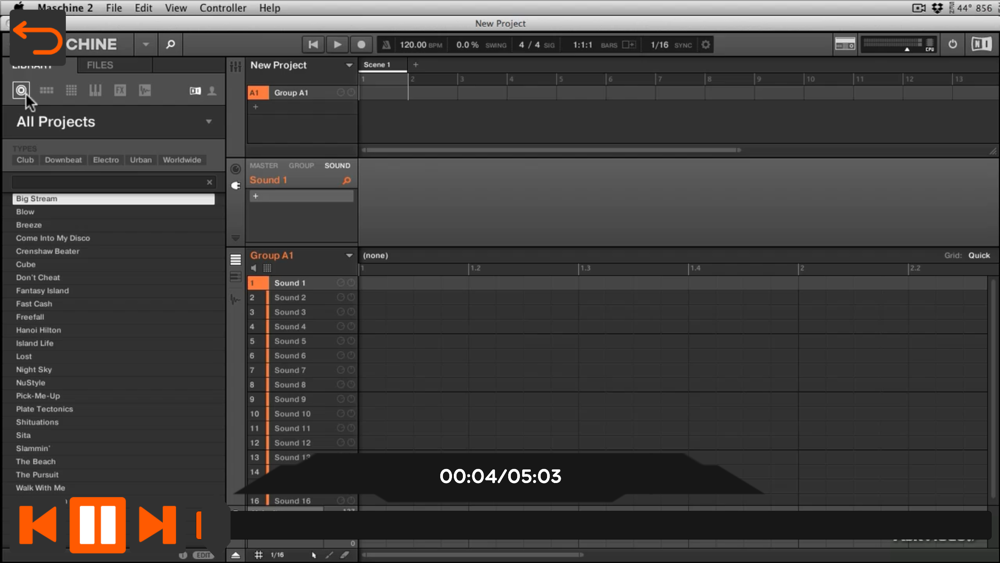Add a new scene with plus
This screenshot has height=563, width=1000.
tap(415, 65)
